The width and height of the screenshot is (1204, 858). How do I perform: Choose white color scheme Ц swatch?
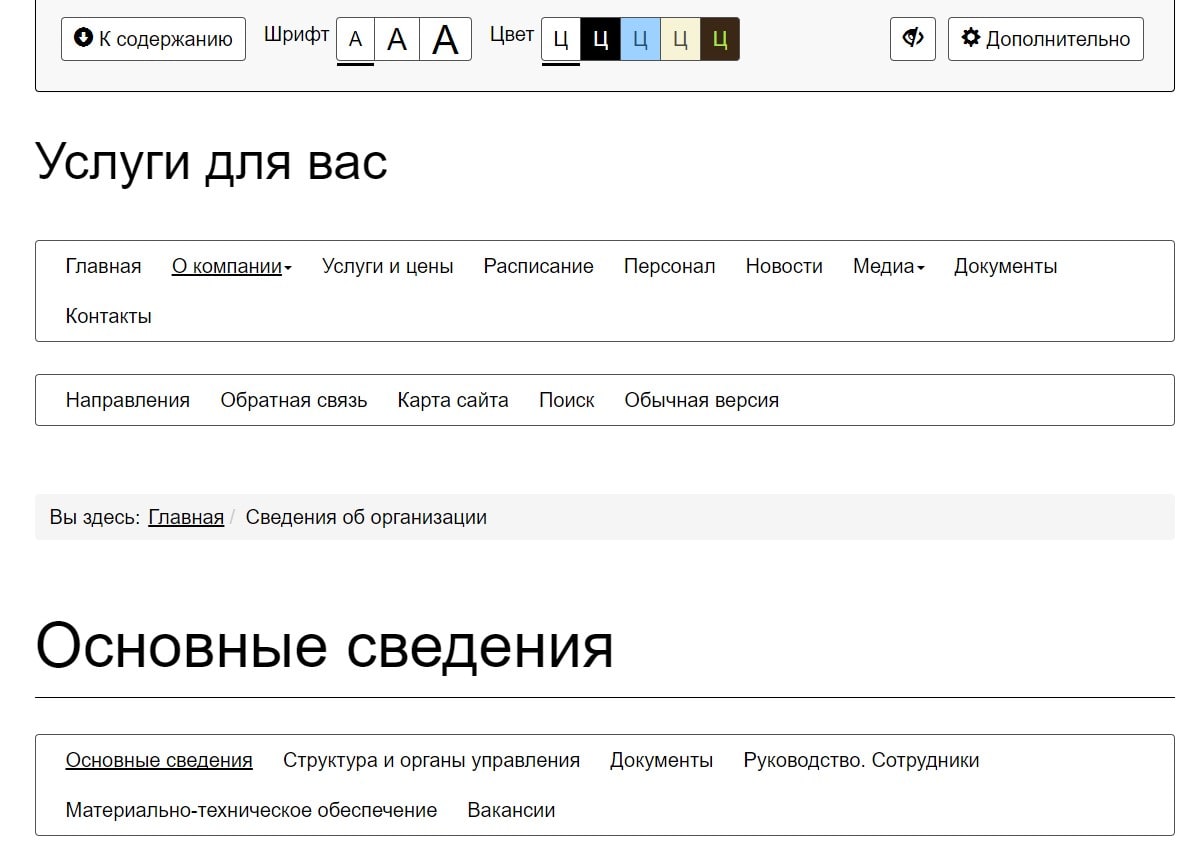[x=561, y=40]
